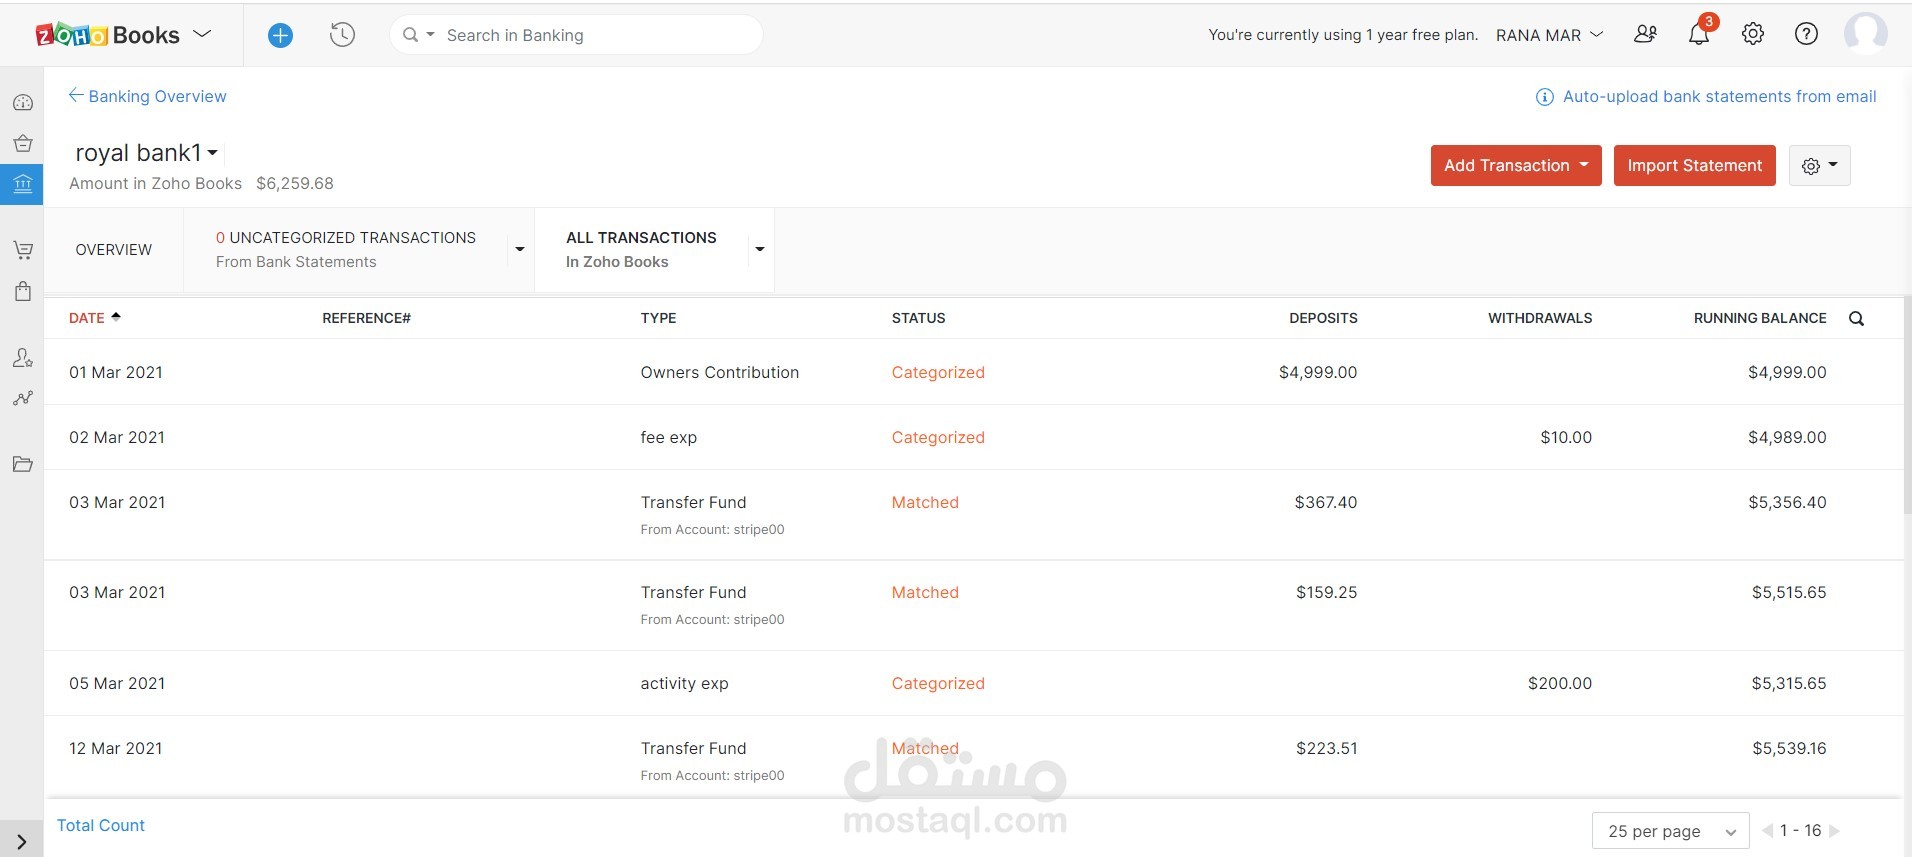
Task: Open Reports sidebar graph icon
Action: (x=22, y=398)
